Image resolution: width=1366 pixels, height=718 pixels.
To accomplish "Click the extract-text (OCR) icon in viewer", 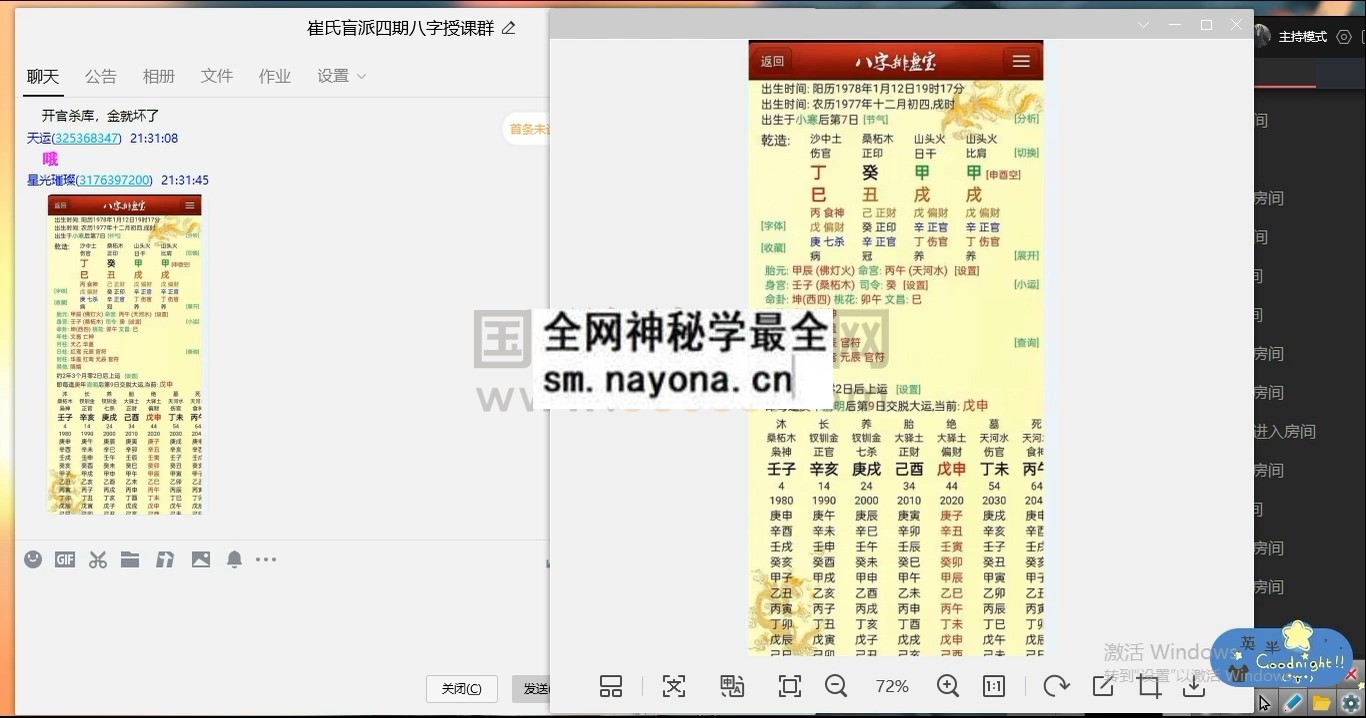I will pyautogui.click(x=674, y=686).
